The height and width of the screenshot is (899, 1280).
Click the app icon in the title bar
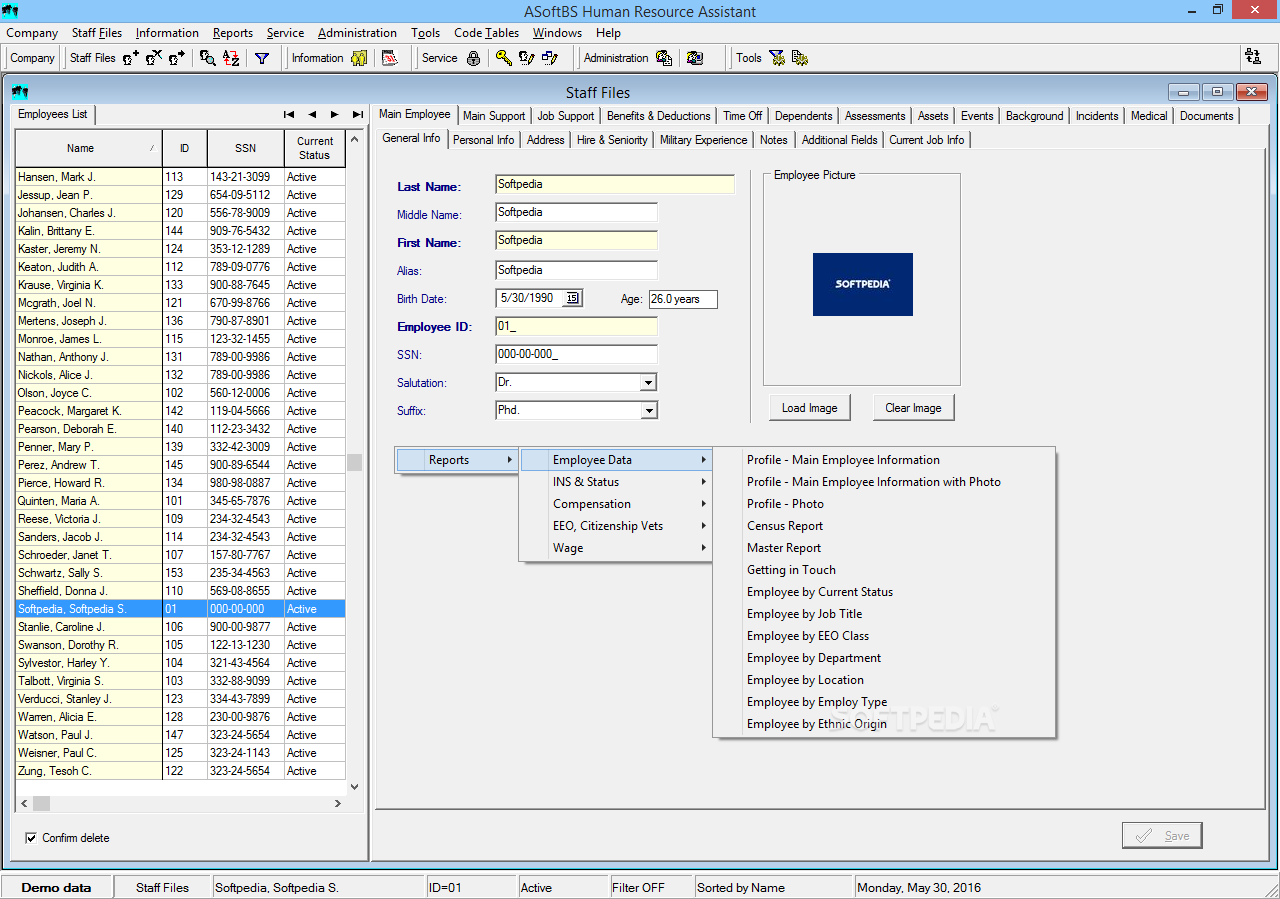[x=11, y=11]
